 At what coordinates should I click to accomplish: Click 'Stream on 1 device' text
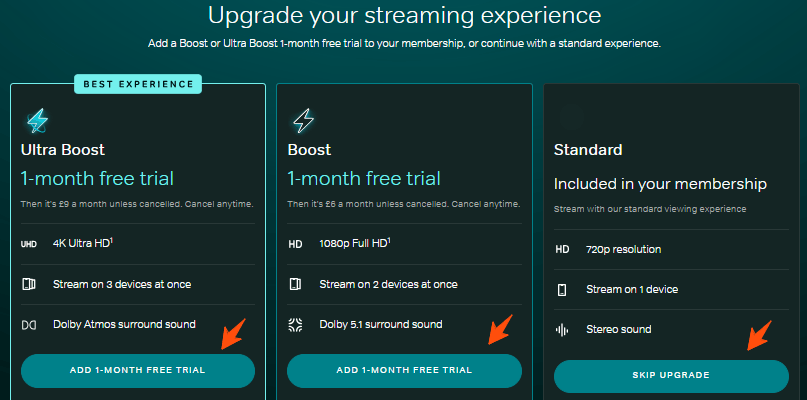pyautogui.click(x=632, y=290)
